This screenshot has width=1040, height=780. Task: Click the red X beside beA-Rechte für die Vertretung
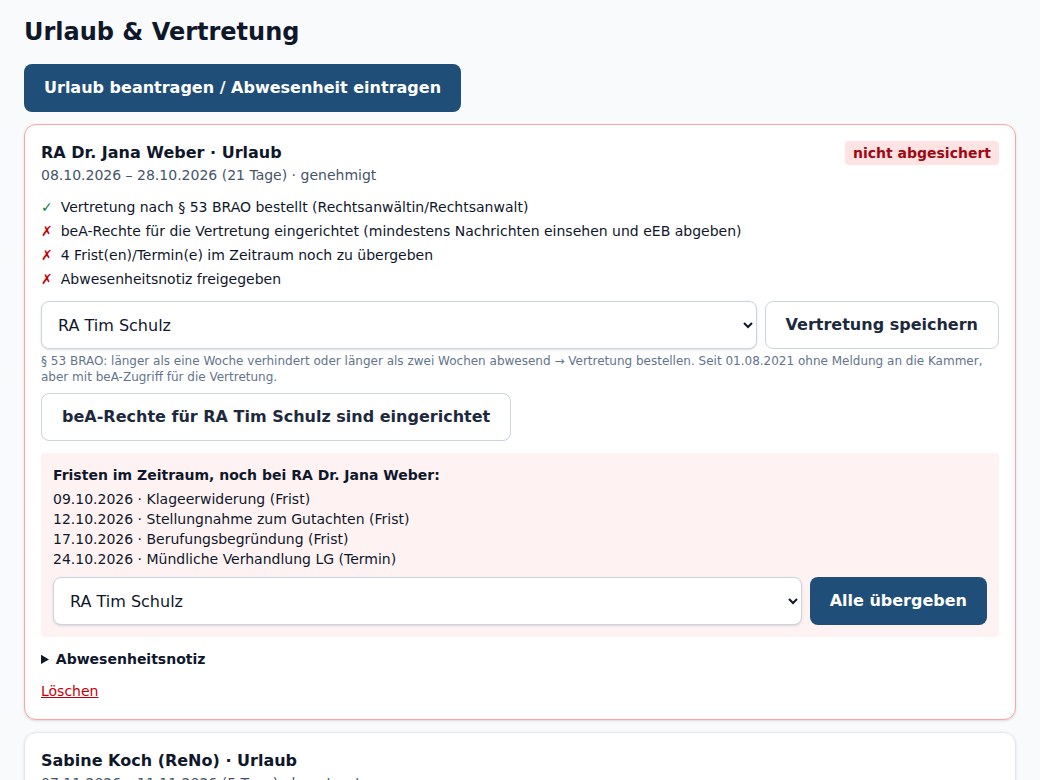46,231
